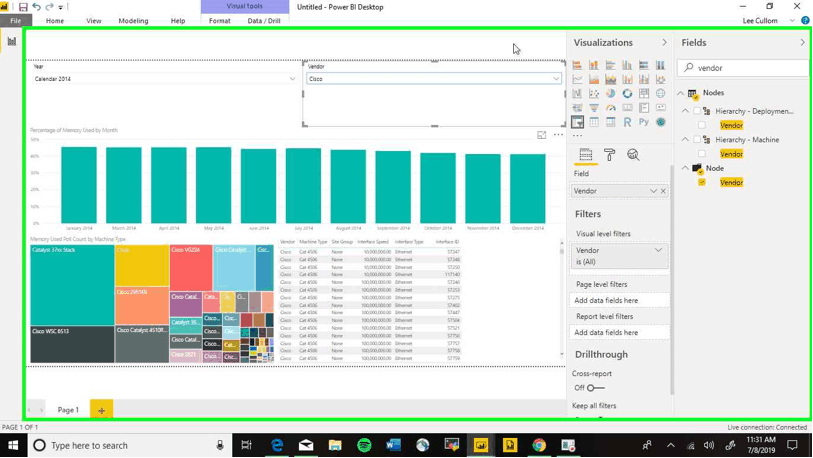Check Vendor under Hierarchy - Machine
Viewport: 813px width, 458px height.
point(702,154)
